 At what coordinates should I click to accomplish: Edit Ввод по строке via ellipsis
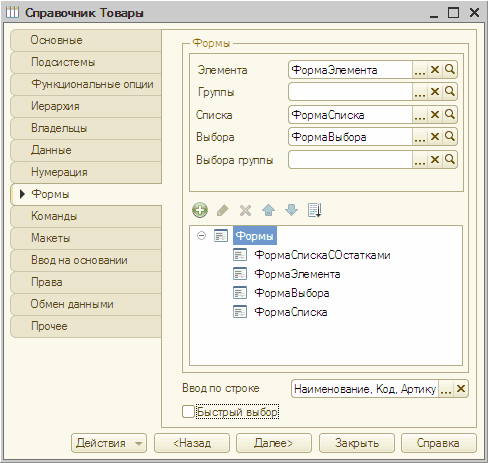coord(446,389)
